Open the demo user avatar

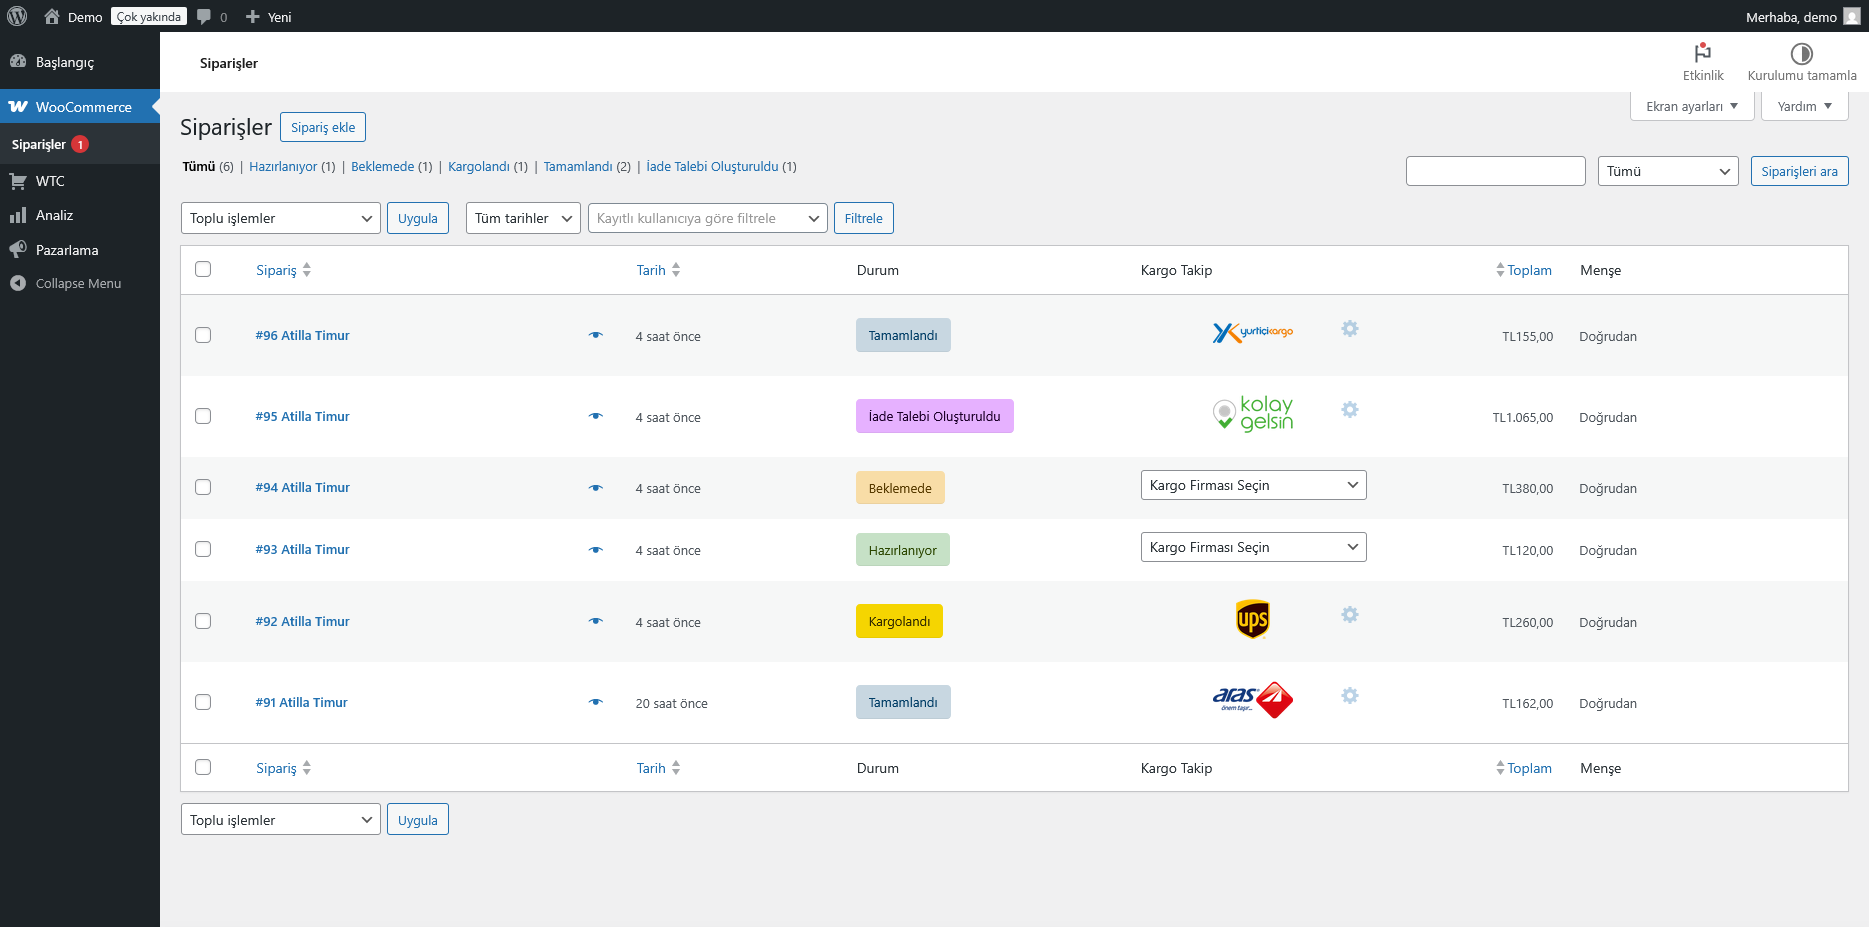1851,16
